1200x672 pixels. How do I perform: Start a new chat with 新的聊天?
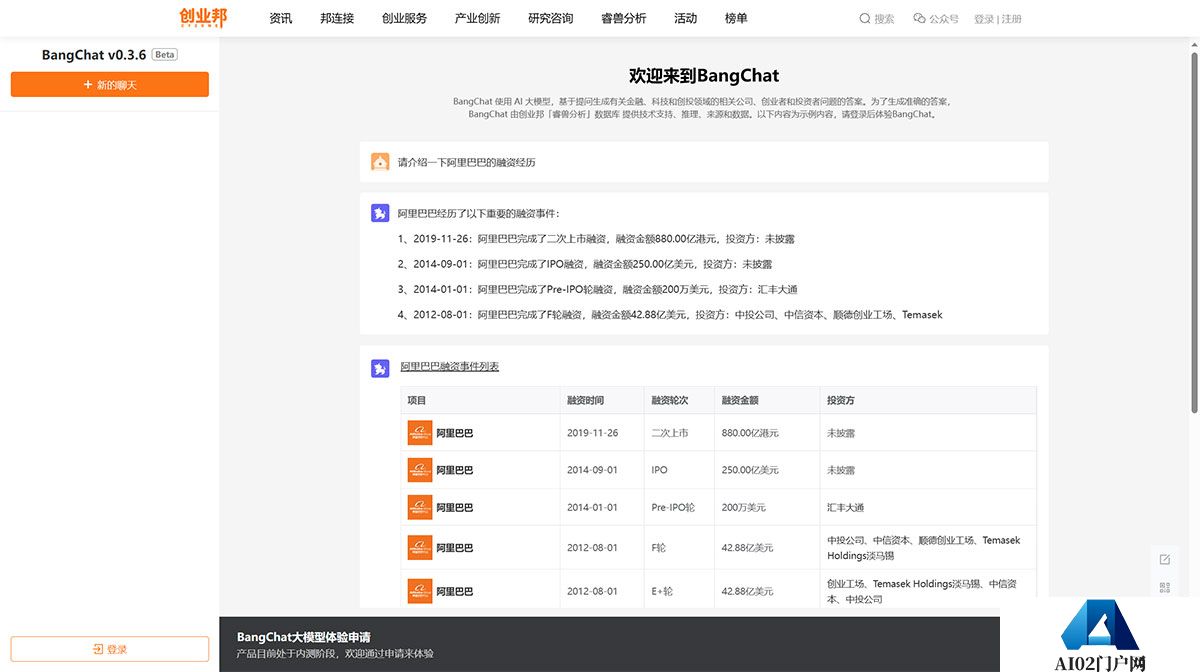pyautogui.click(x=110, y=85)
